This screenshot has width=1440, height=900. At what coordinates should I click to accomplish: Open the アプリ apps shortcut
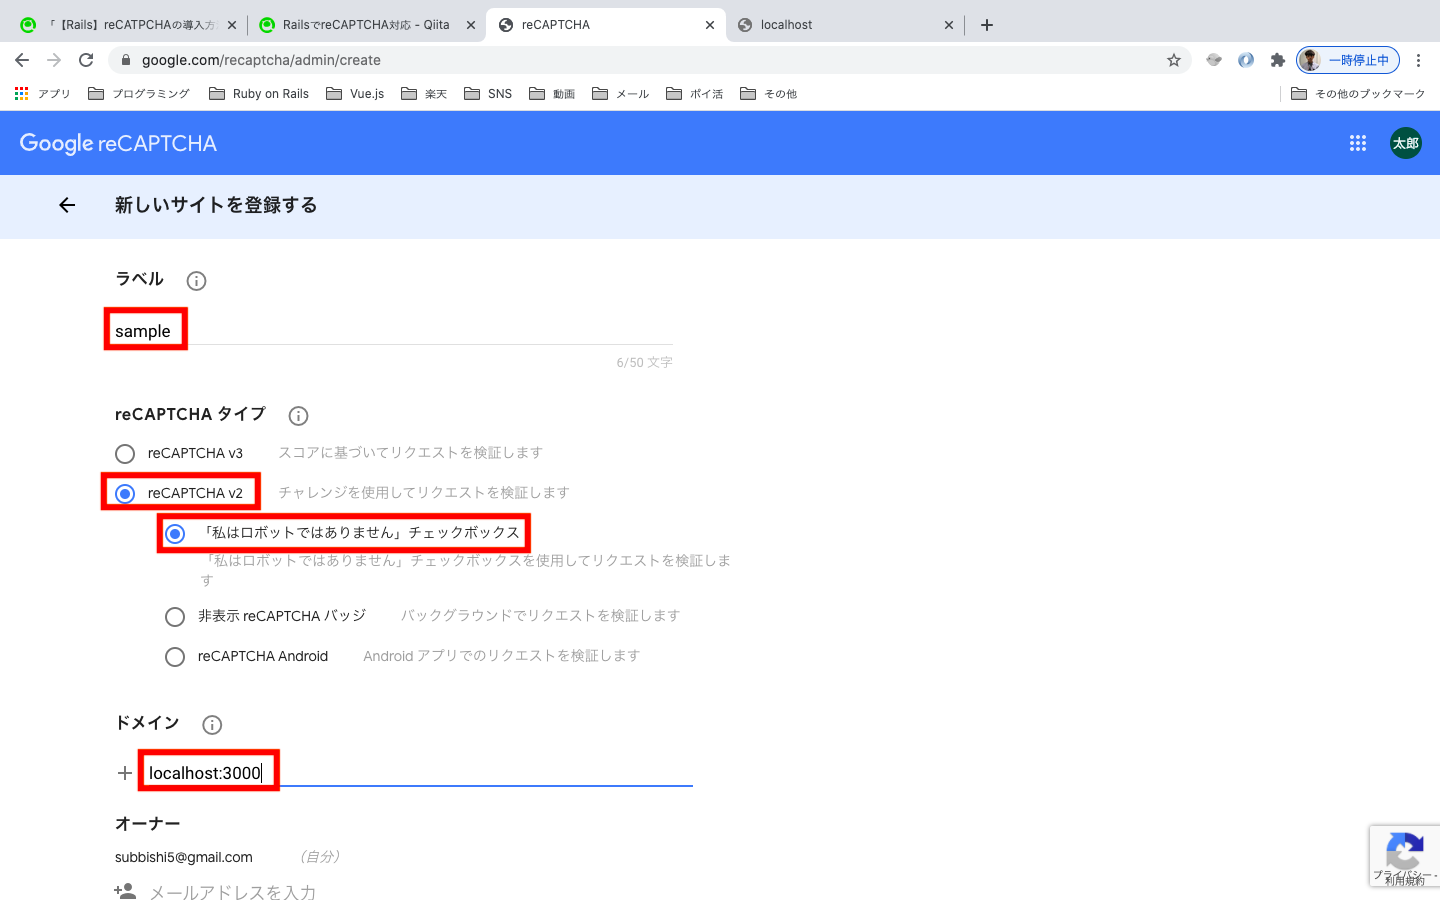click(42, 94)
